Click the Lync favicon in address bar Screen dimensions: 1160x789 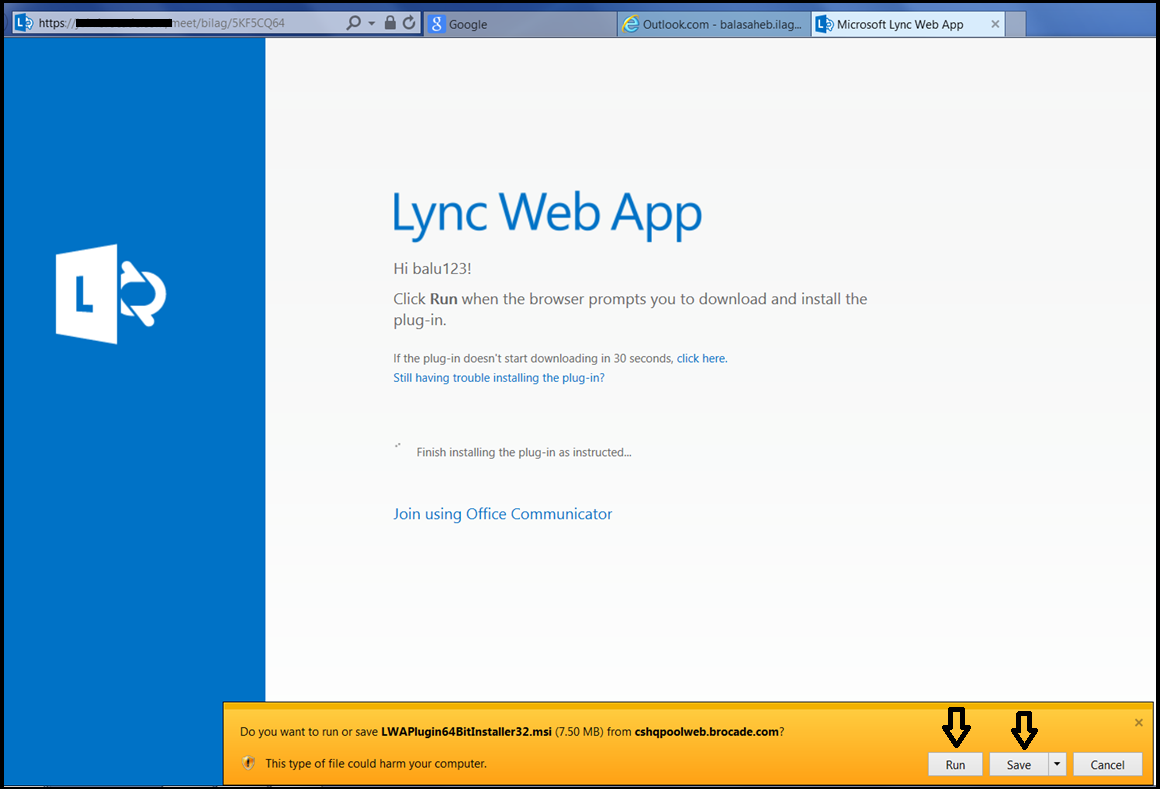coord(24,23)
